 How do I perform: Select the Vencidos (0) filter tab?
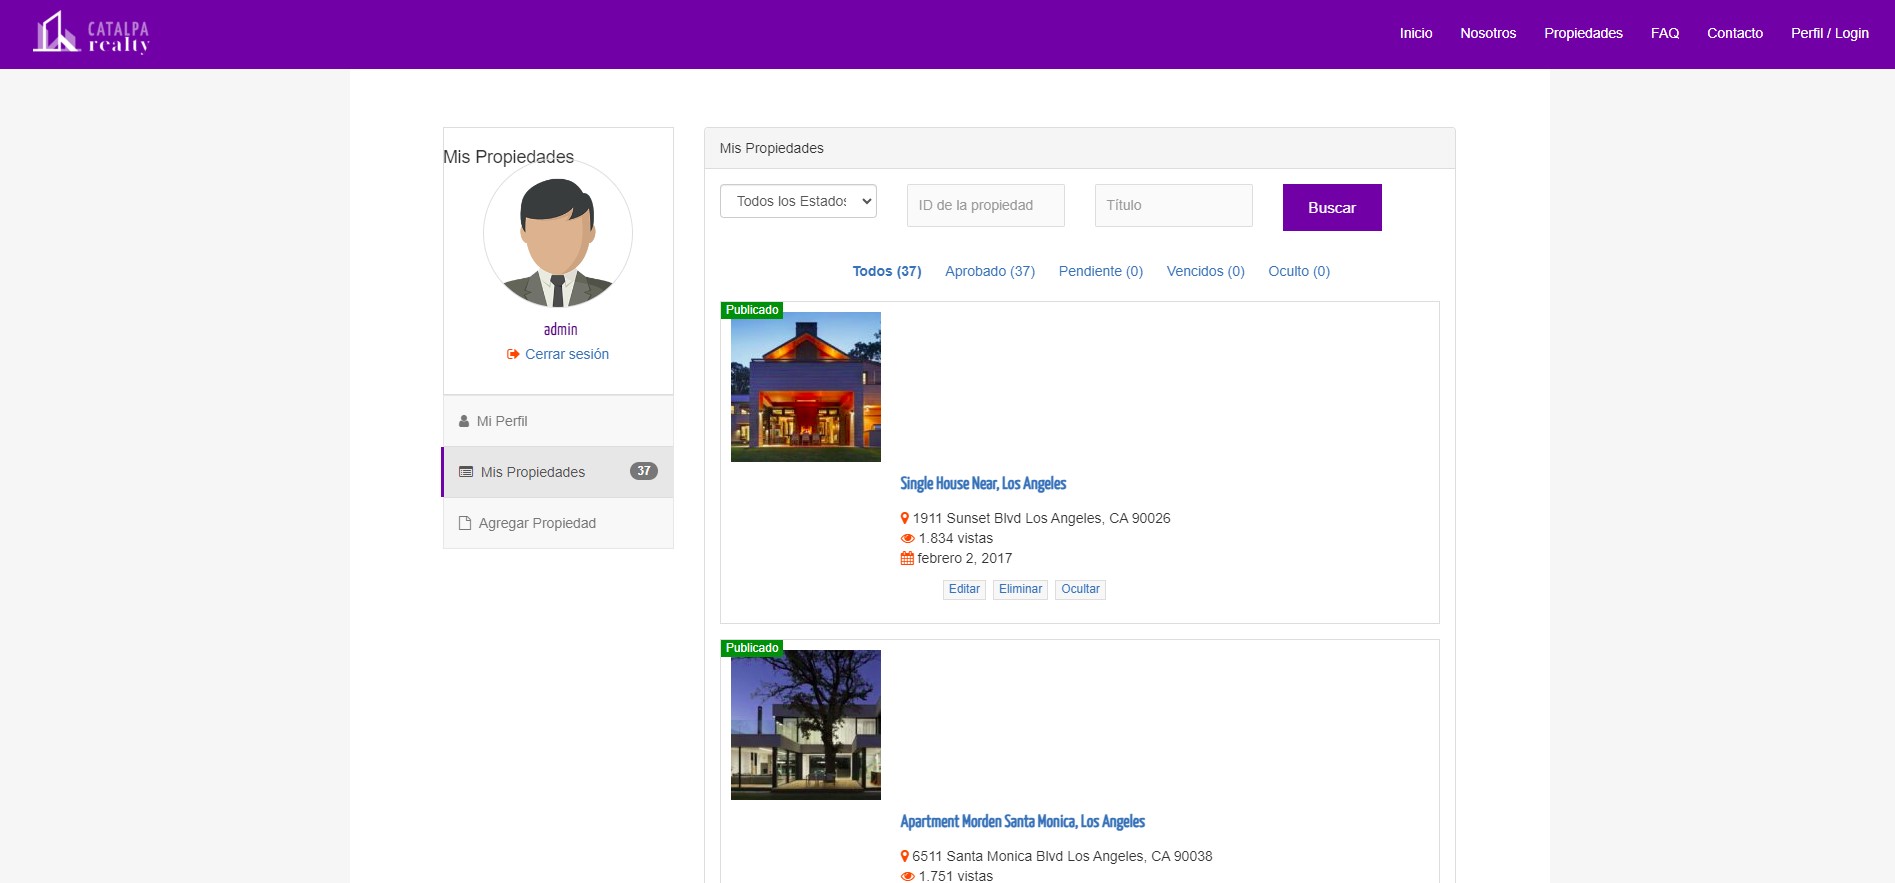pos(1206,271)
